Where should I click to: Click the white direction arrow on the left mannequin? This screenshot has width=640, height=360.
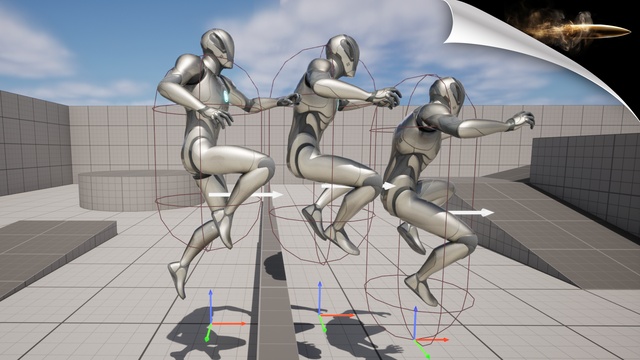(x=246, y=195)
